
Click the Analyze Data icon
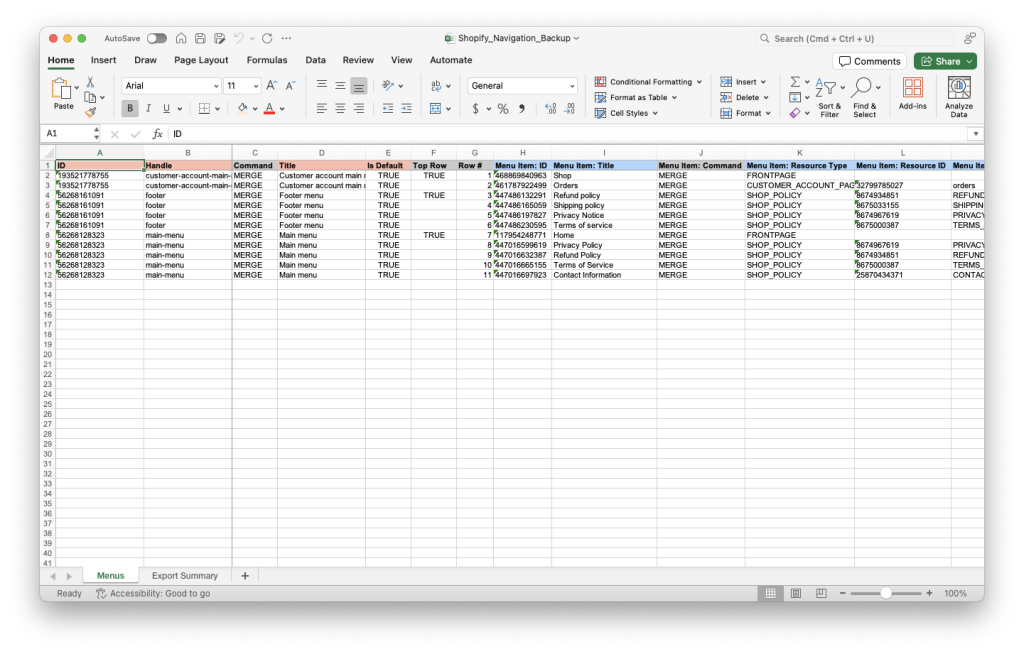958,95
